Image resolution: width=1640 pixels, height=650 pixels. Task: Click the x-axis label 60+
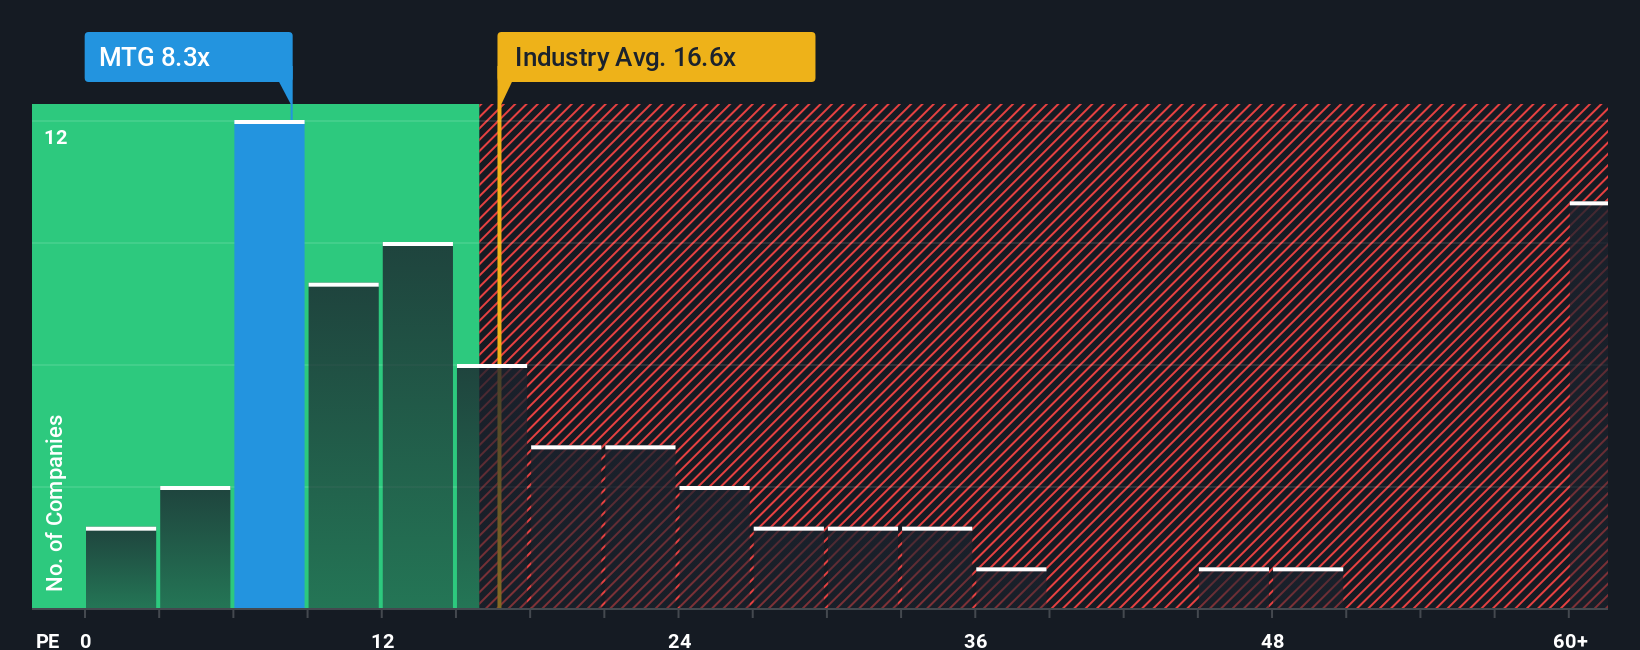(1570, 640)
